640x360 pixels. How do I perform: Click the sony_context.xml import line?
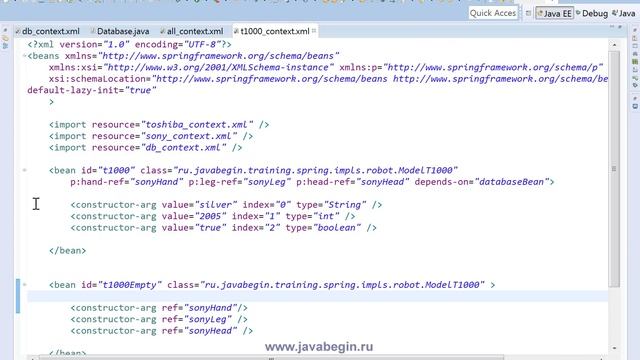click(151, 136)
